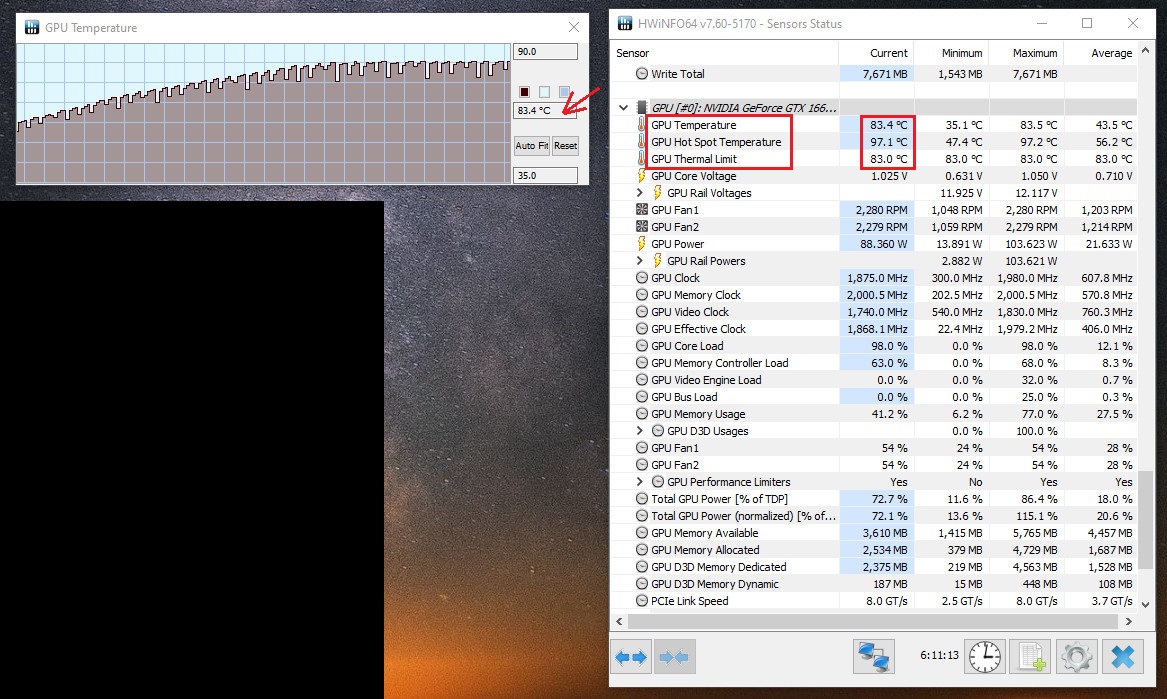
Task: Click the graph maximum value field 90.0
Action: pos(545,51)
